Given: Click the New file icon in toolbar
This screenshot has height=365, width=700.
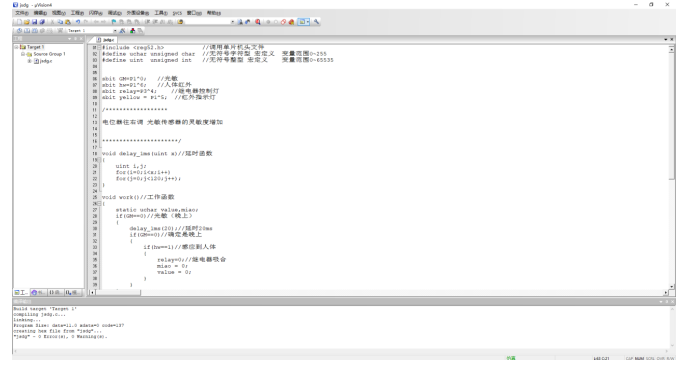Looking at the screenshot, I should tap(20, 22).
